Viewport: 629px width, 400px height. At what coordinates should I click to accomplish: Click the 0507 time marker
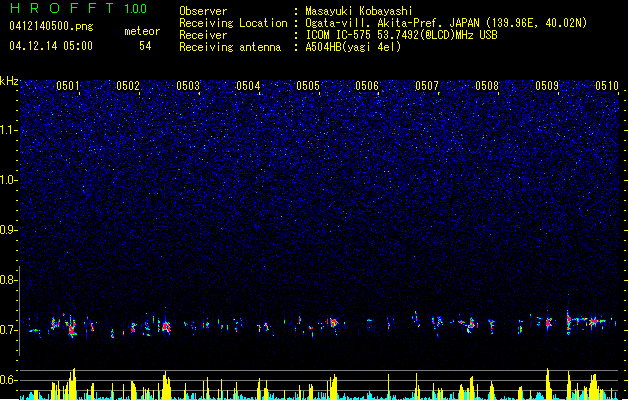[x=427, y=86]
